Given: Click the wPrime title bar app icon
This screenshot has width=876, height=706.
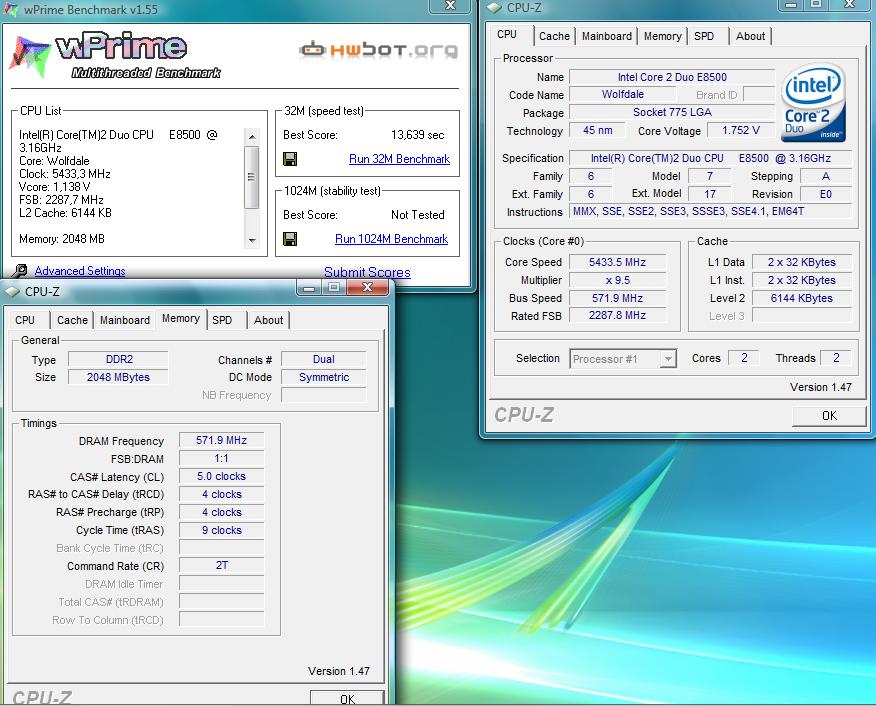Looking at the screenshot, I should 11,9.
